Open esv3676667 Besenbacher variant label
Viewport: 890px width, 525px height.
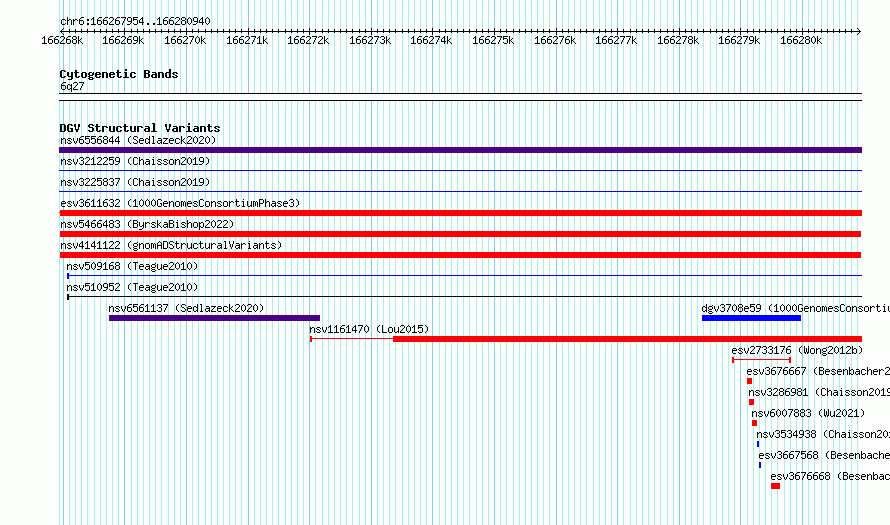point(818,371)
